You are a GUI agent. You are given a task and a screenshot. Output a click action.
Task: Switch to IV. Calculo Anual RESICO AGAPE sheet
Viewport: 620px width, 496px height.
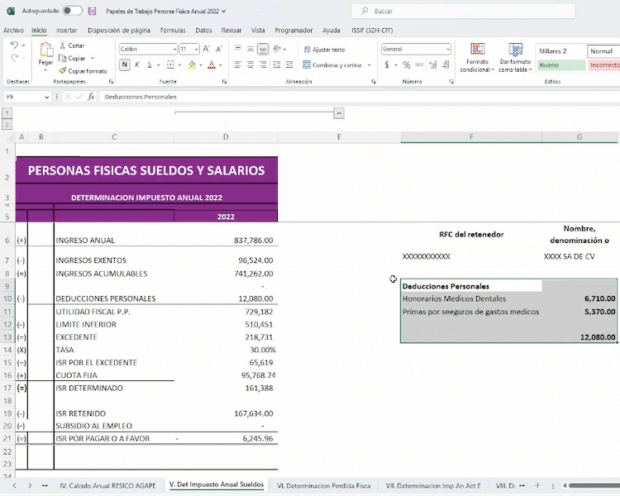108,485
